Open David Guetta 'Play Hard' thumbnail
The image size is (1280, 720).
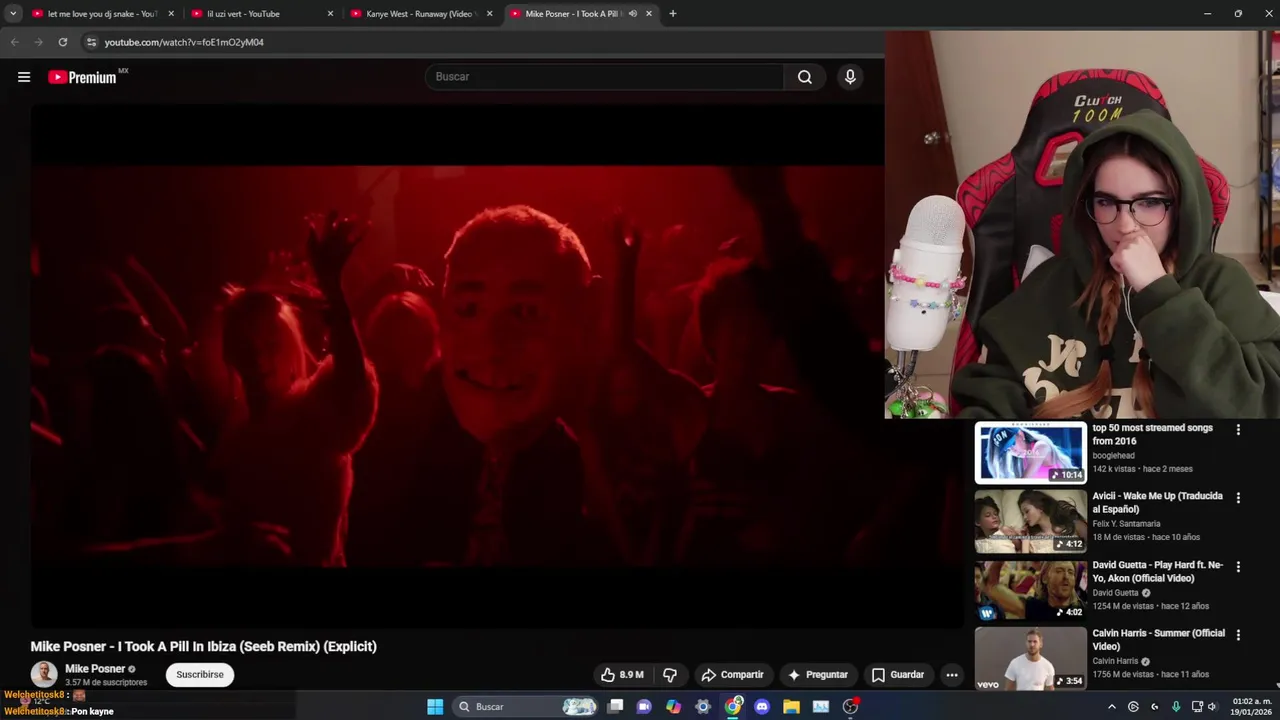(1031, 590)
